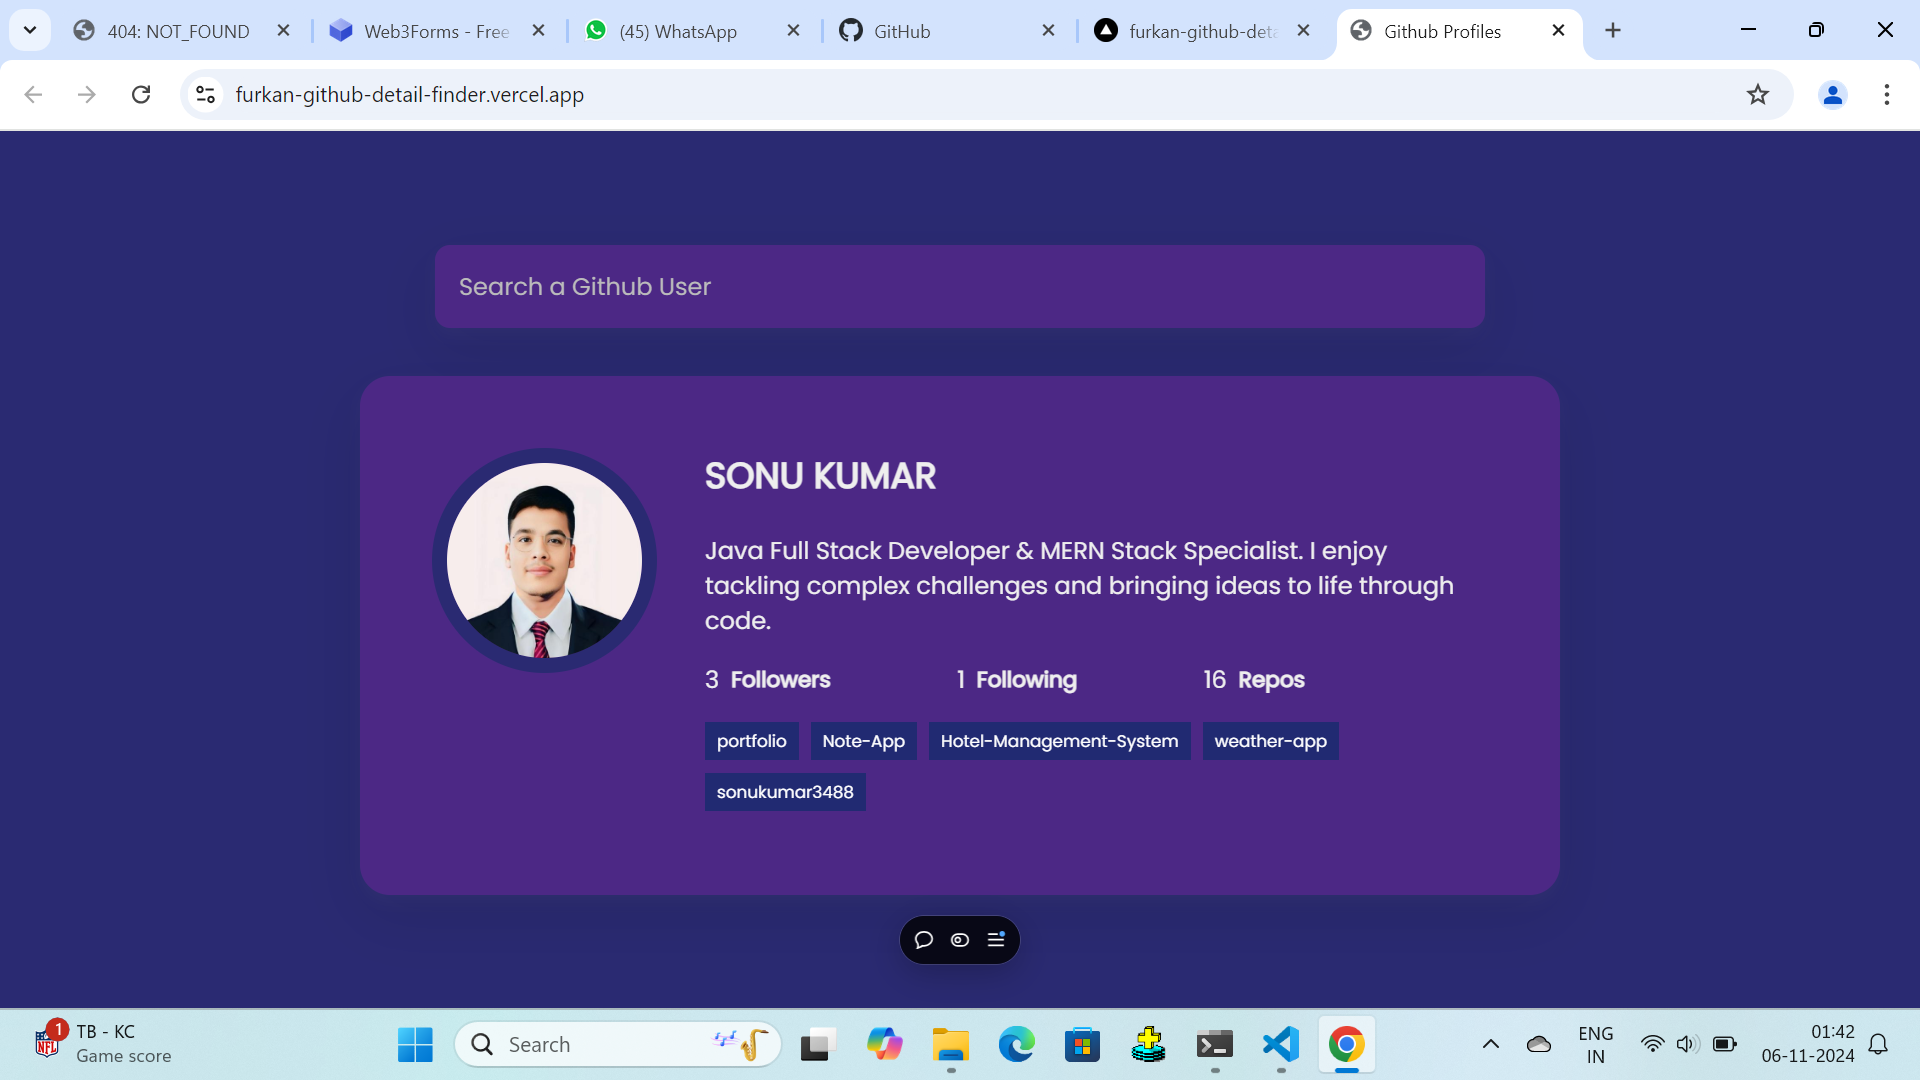Viewport: 1920px width, 1080px height.
Task: Expand the tab search dropdown arrow
Action: point(30,30)
